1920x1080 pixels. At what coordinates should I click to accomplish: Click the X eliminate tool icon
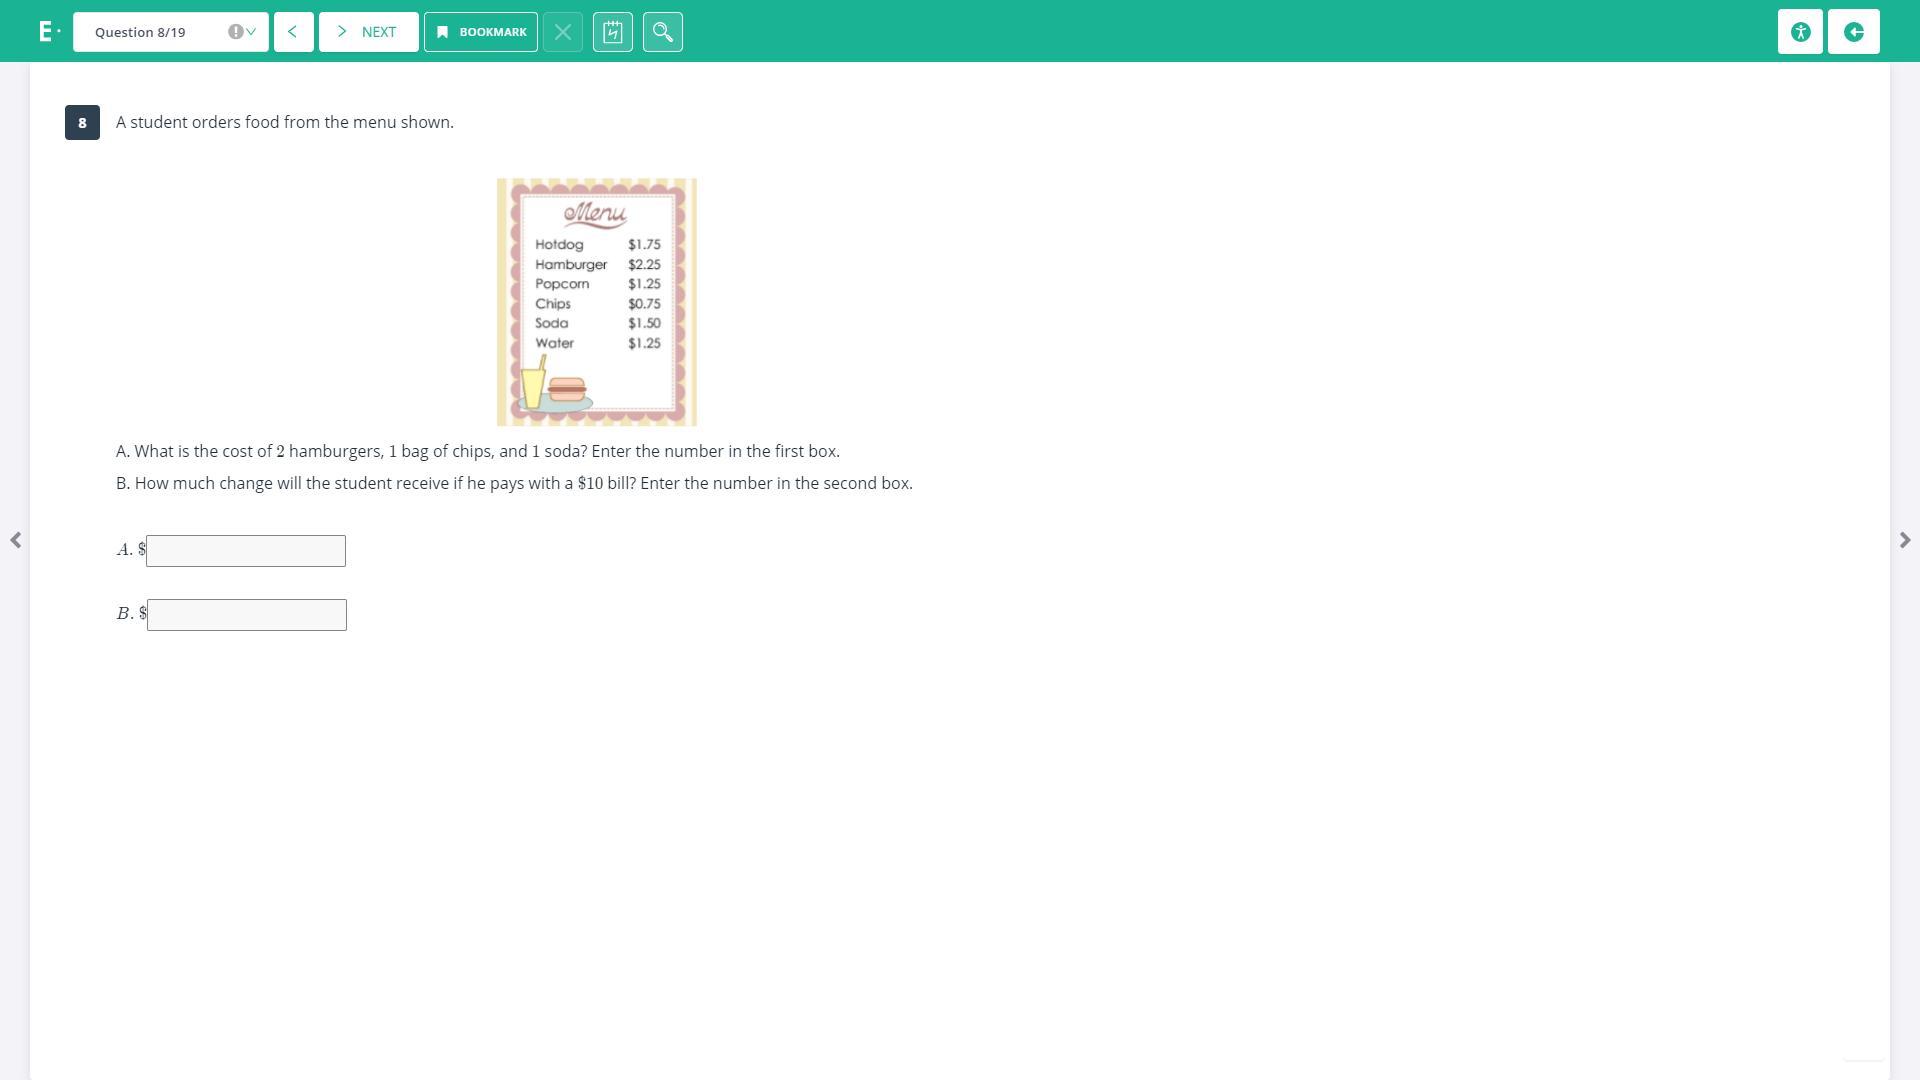click(563, 32)
